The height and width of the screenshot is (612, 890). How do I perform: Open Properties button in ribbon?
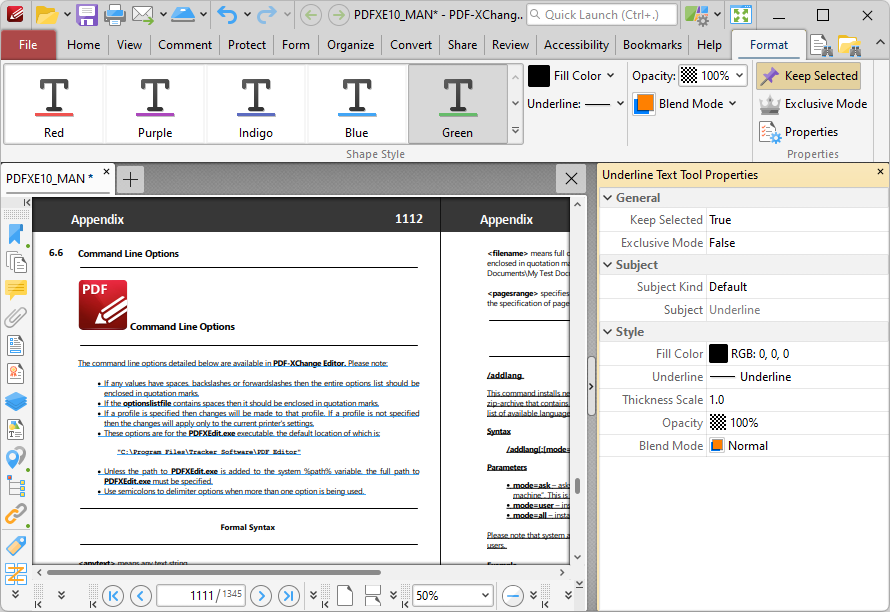(x=799, y=132)
